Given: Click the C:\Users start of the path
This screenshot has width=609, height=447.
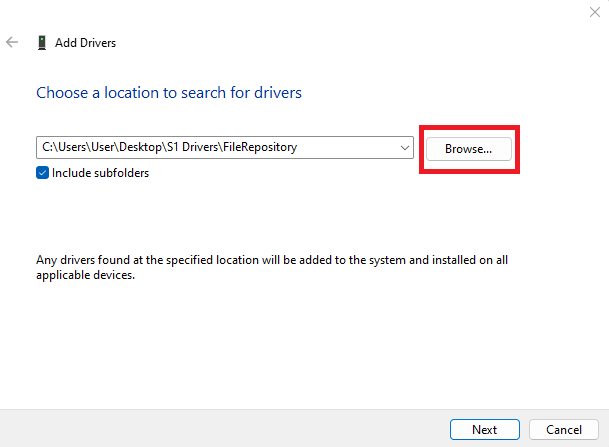Looking at the screenshot, I should tap(64, 147).
